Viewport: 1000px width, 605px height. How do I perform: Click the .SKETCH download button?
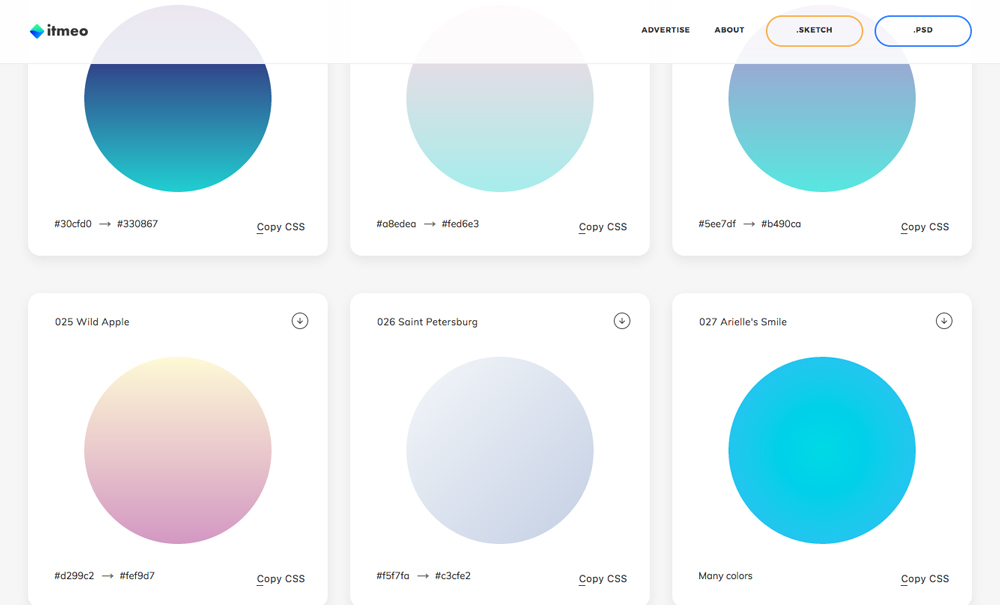[814, 31]
